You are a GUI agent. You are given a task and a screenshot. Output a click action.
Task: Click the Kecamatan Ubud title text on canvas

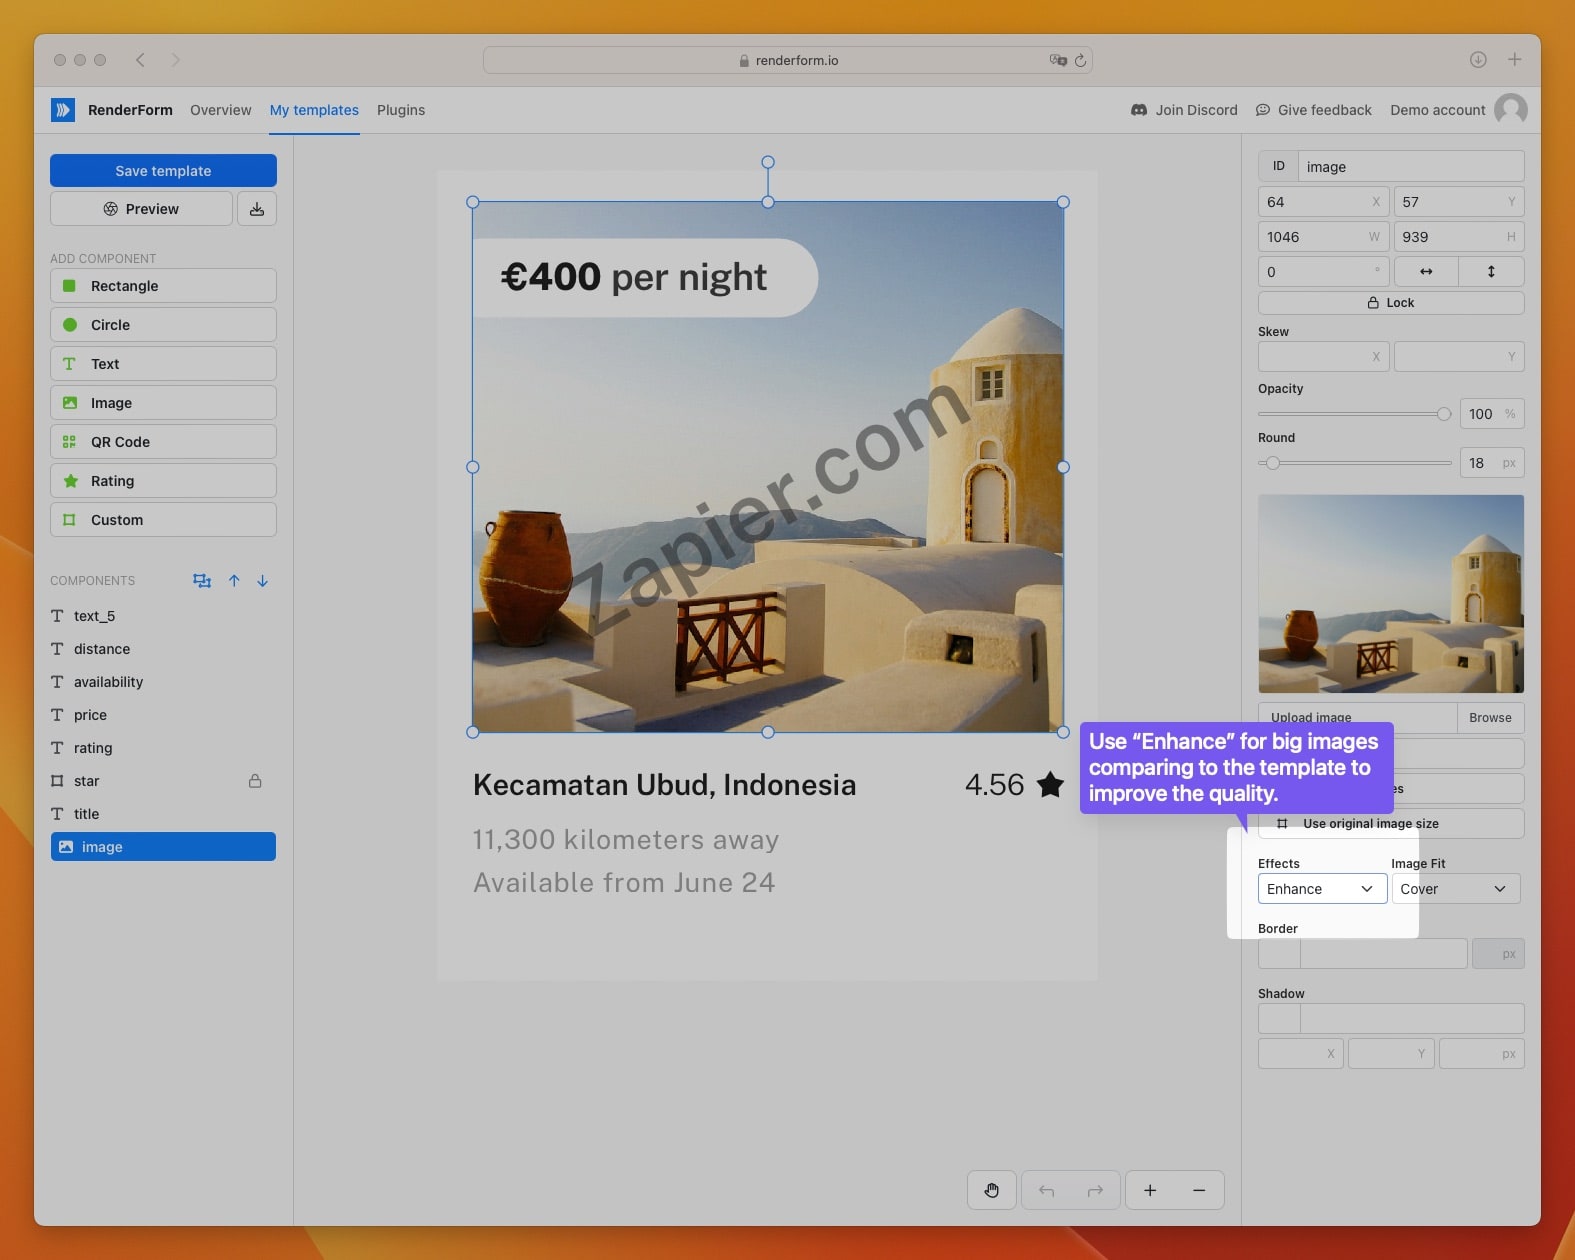(665, 785)
